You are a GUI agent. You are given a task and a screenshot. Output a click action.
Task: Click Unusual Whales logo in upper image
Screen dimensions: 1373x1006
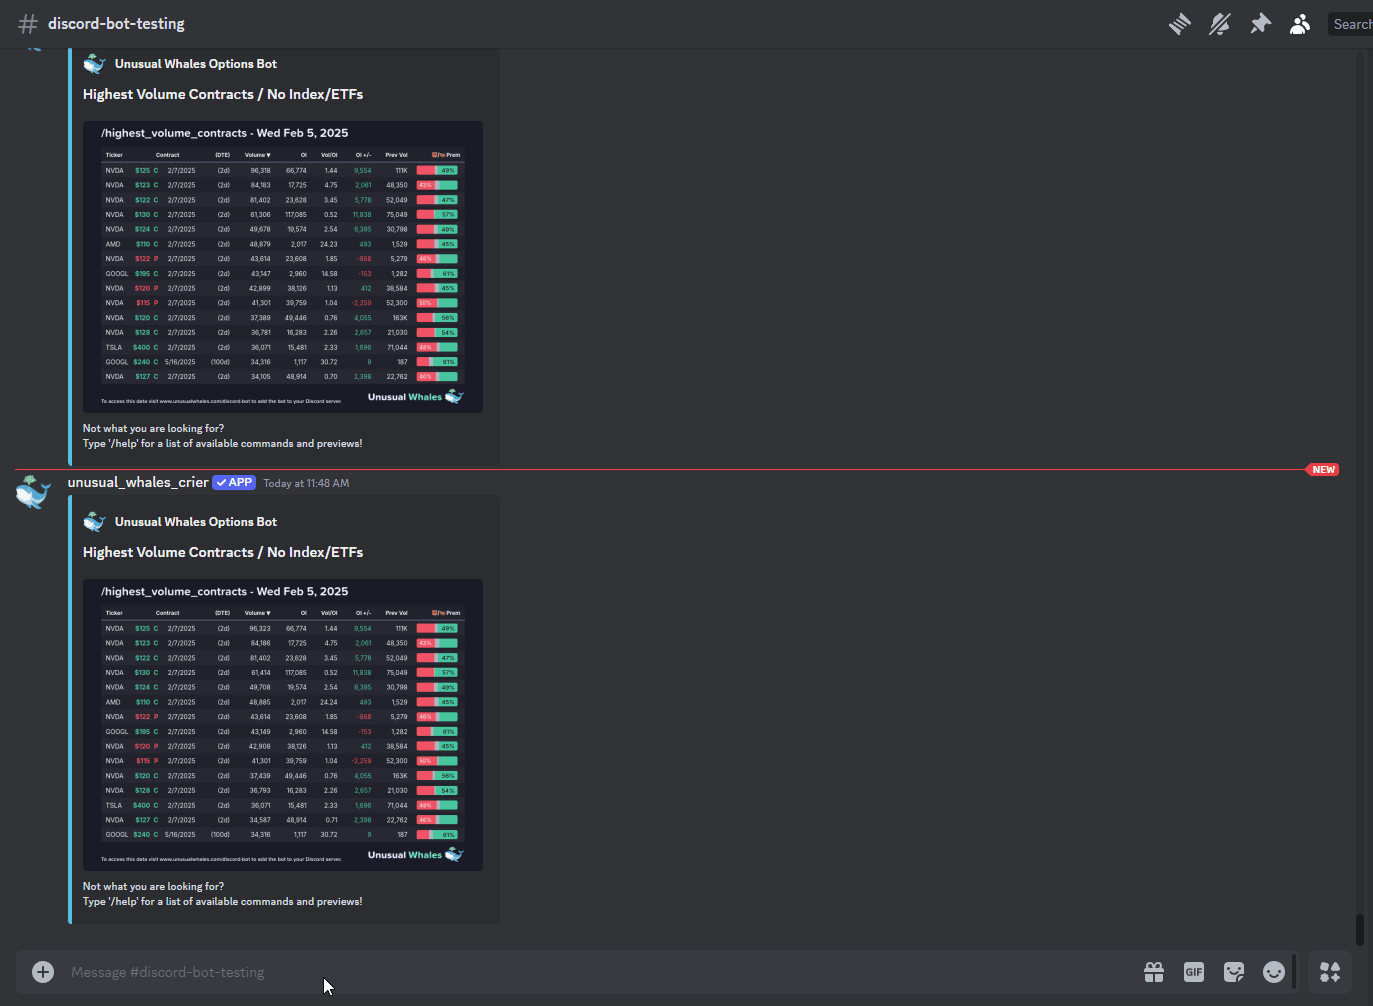415,397
